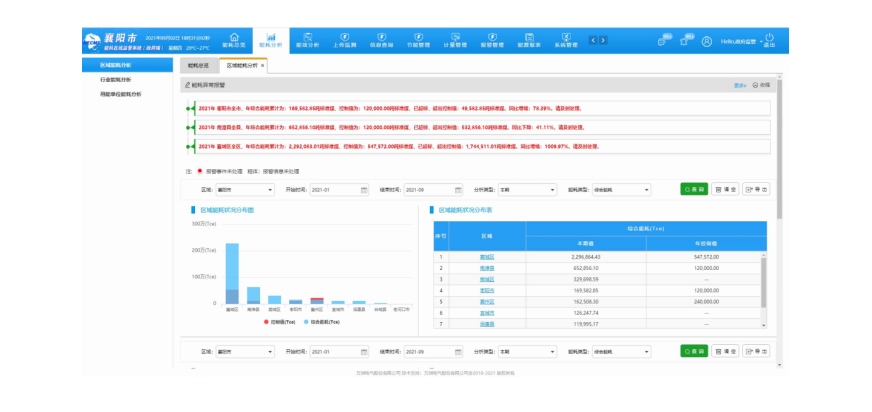This screenshot has height=412, width=872.
Task: Click the 能耗分析 chart icon in navigation
Action: tap(270, 40)
